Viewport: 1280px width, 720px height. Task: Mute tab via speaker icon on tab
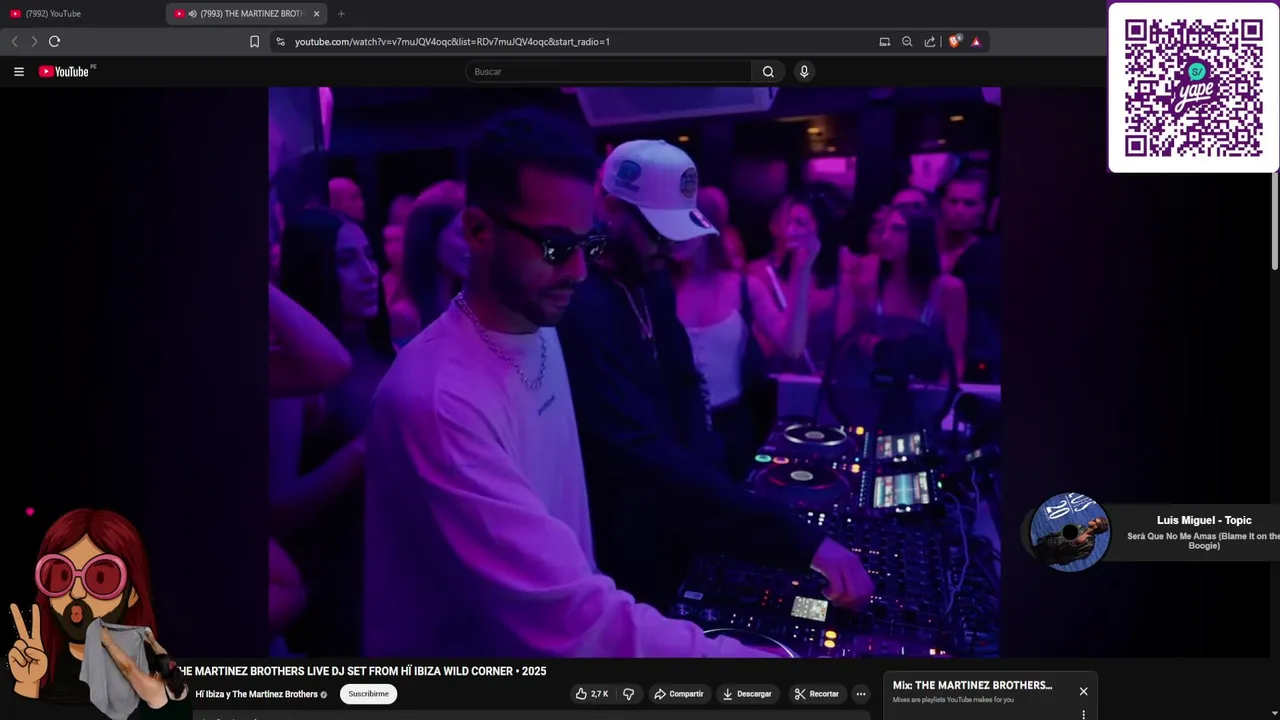click(x=192, y=13)
